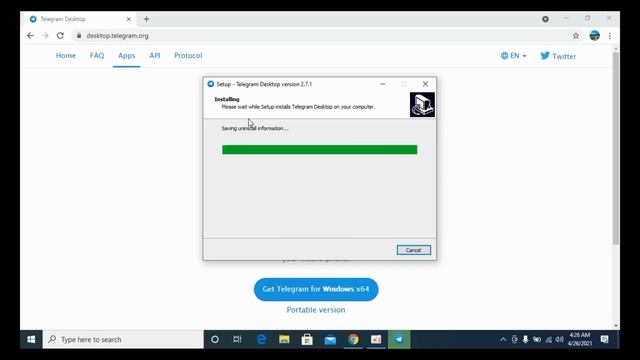Screen dimensions: 640x360
Task: Cancel the Telegram Desktop installation
Action: click(413, 250)
